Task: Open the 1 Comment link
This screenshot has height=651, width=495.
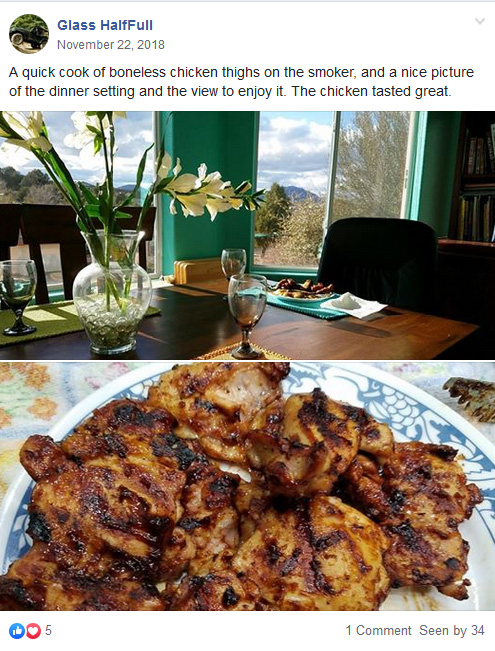Action: pyautogui.click(x=378, y=631)
